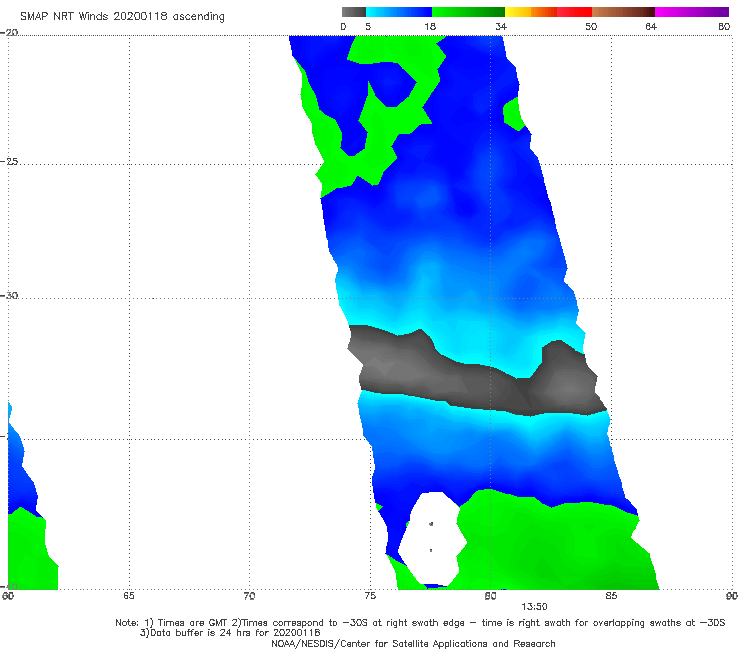
Task: Click the brown segment of the color bar
Action: (623, 12)
